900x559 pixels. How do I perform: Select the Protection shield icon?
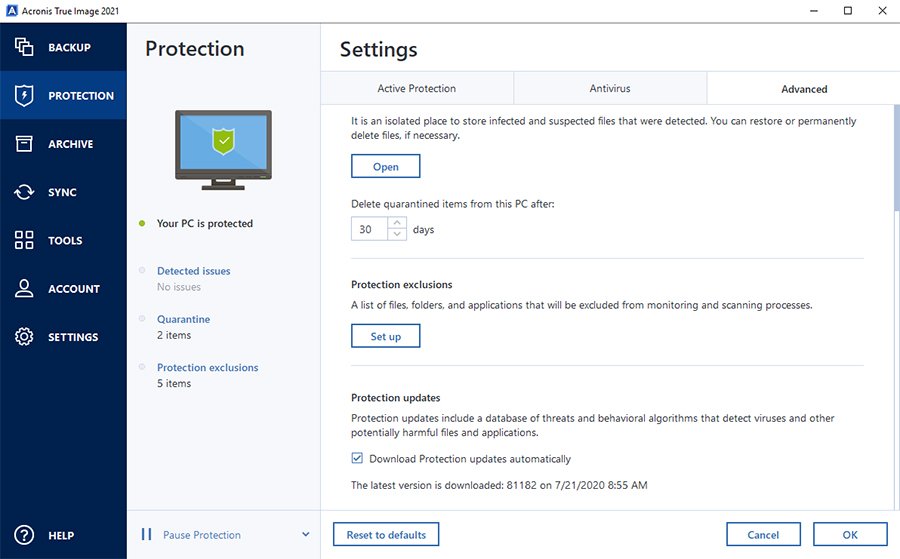(24, 96)
